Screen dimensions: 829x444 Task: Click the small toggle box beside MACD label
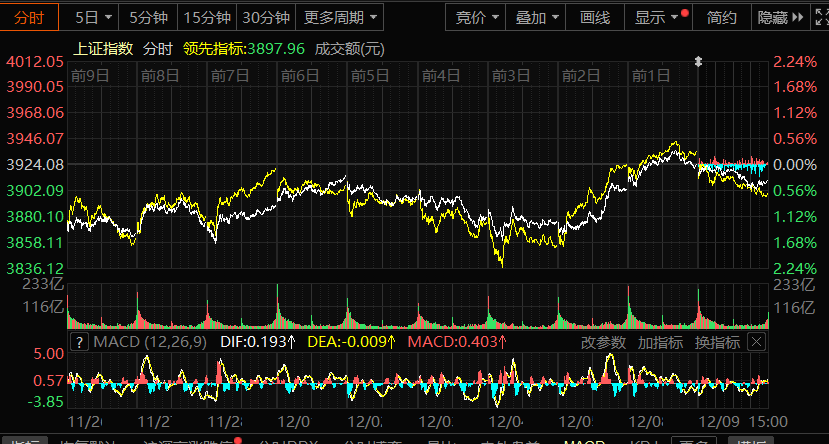pyautogui.click(x=78, y=342)
